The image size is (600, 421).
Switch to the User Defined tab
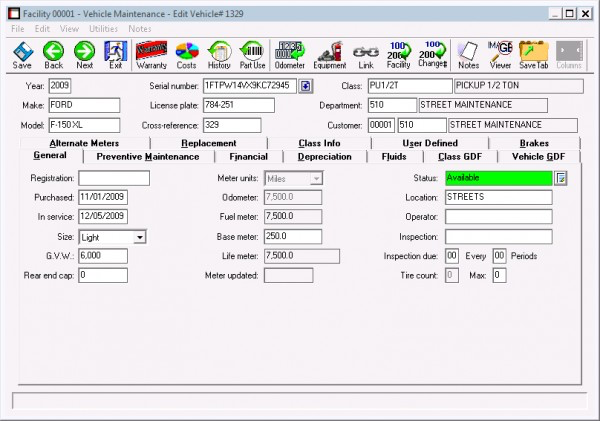pyautogui.click(x=430, y=143)
